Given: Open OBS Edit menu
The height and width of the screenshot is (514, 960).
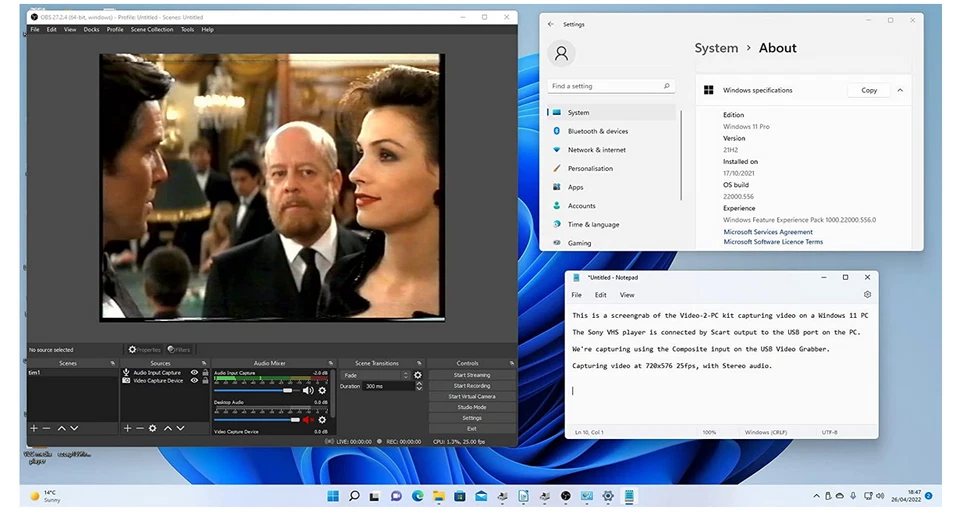Looking at the screenshot, I should pos(52,29).
